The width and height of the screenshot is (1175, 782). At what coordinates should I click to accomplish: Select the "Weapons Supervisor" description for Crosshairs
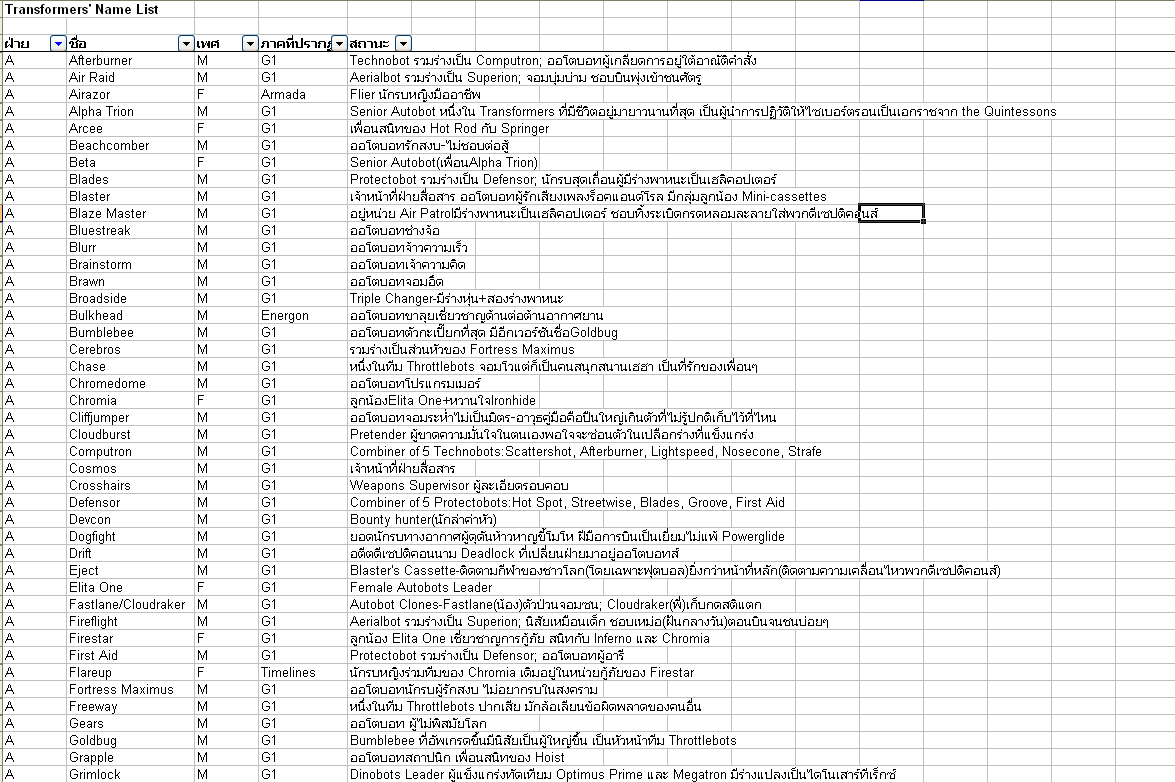[459, 485]
